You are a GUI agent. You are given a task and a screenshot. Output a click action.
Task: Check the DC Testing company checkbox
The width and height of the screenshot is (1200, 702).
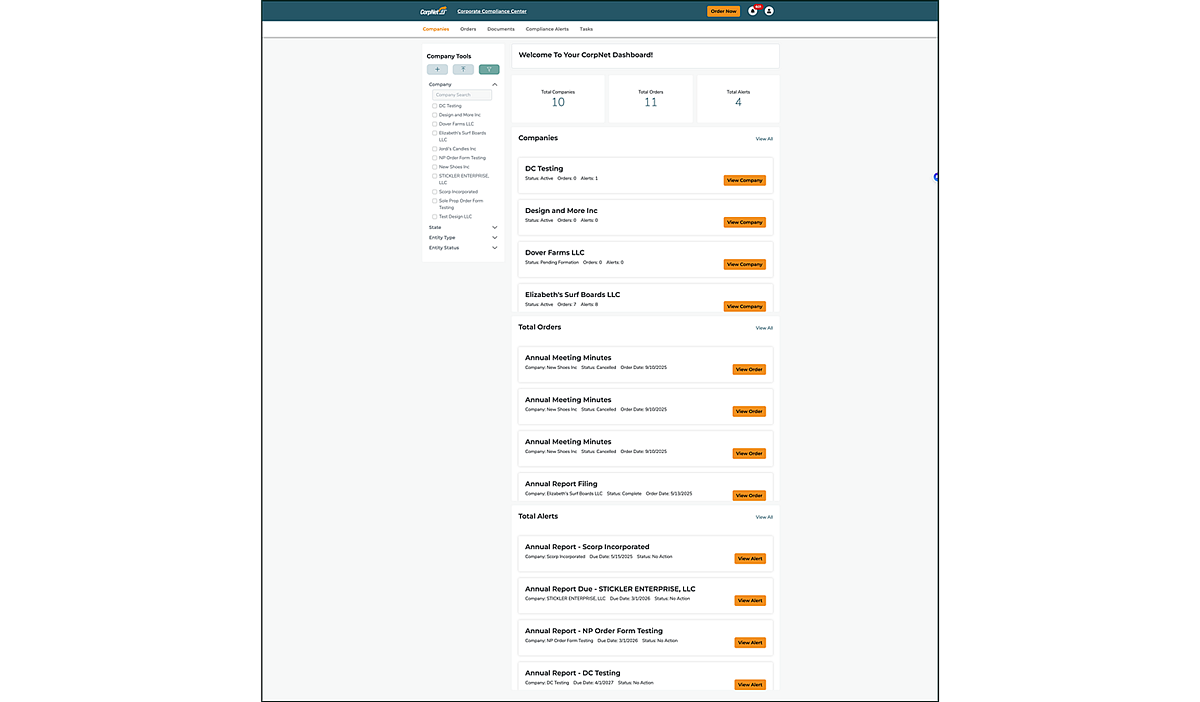click(434, 106)
